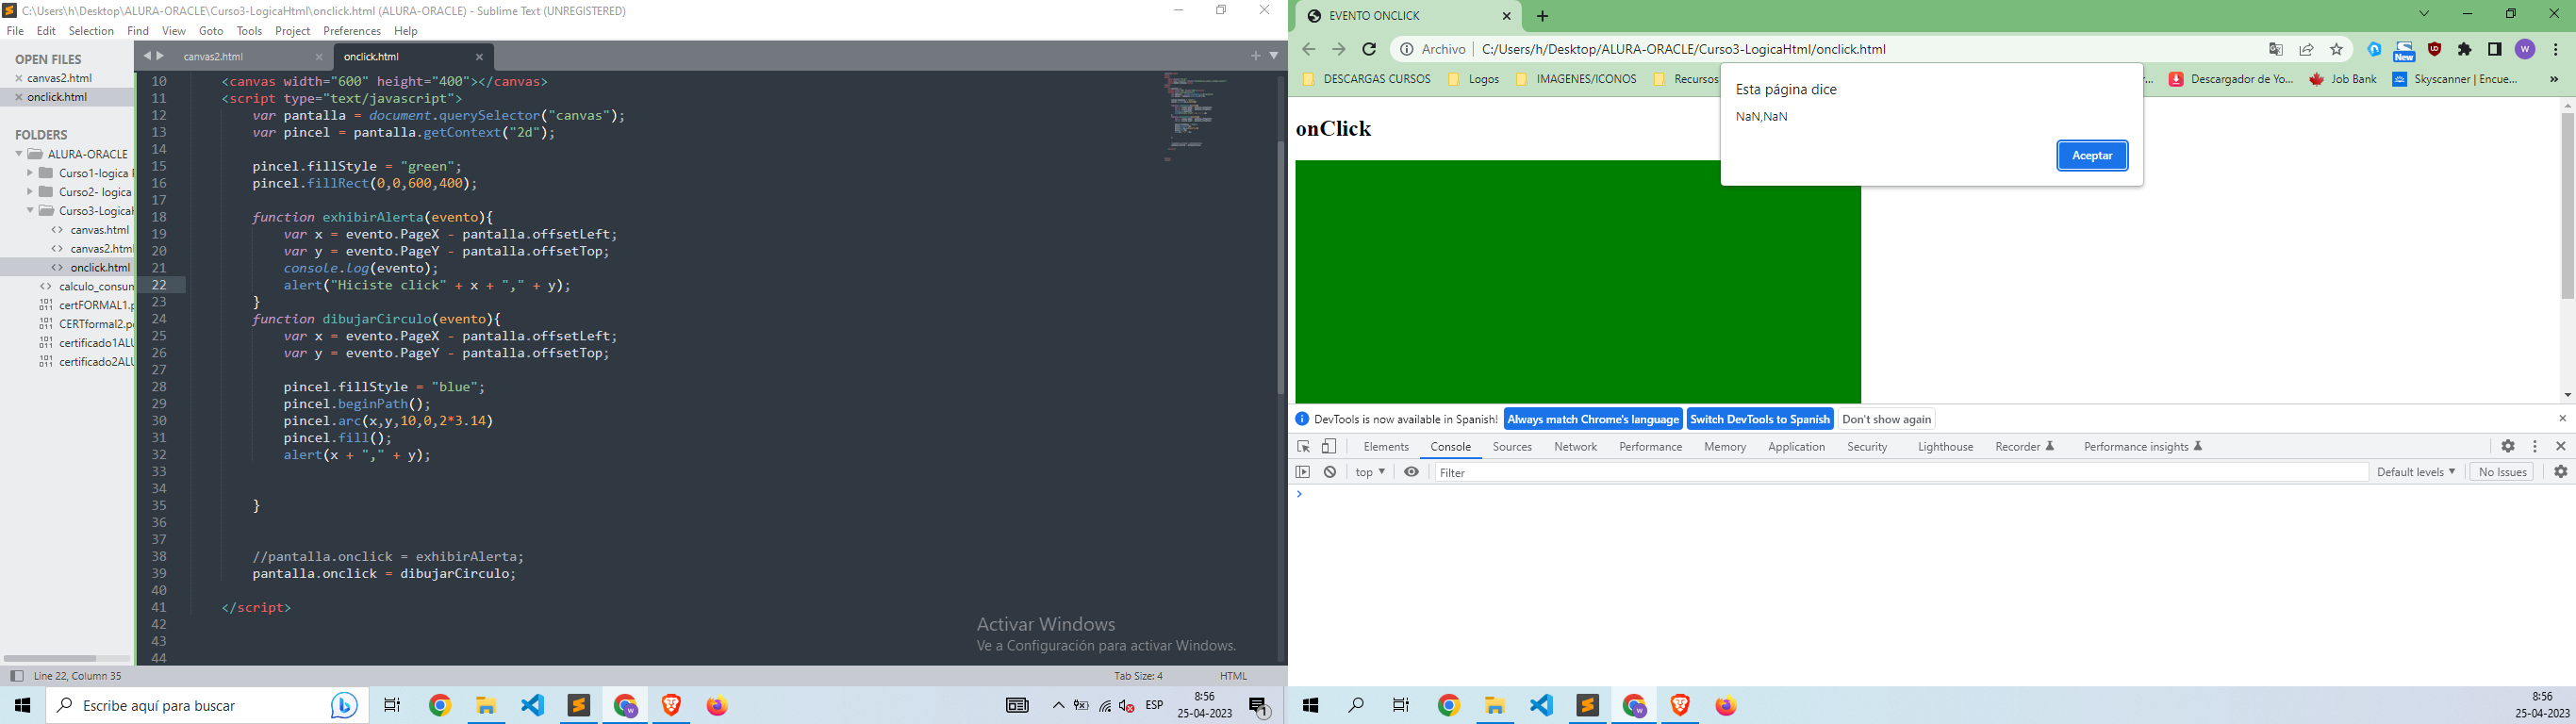The height and width of the screenshot is (724, 2576).
Task: Open the Goto menu in Sublime Text
Action: [x=211, y=31]
